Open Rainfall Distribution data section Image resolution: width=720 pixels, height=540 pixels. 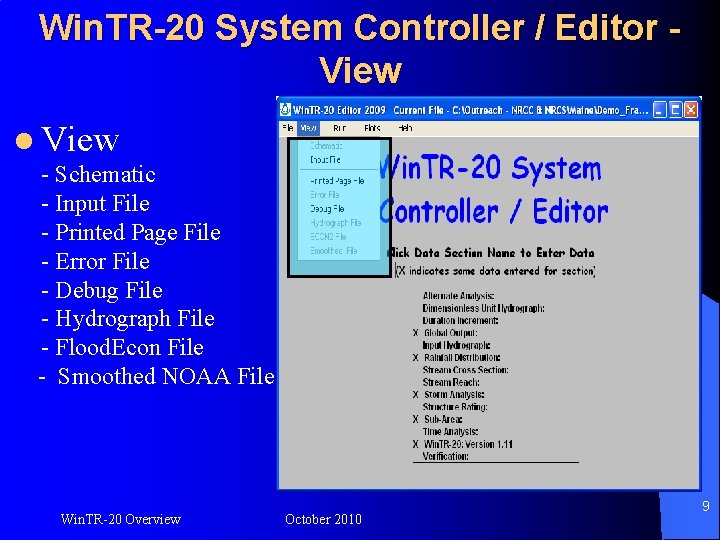pyautogui.click(x=462, y=358)
